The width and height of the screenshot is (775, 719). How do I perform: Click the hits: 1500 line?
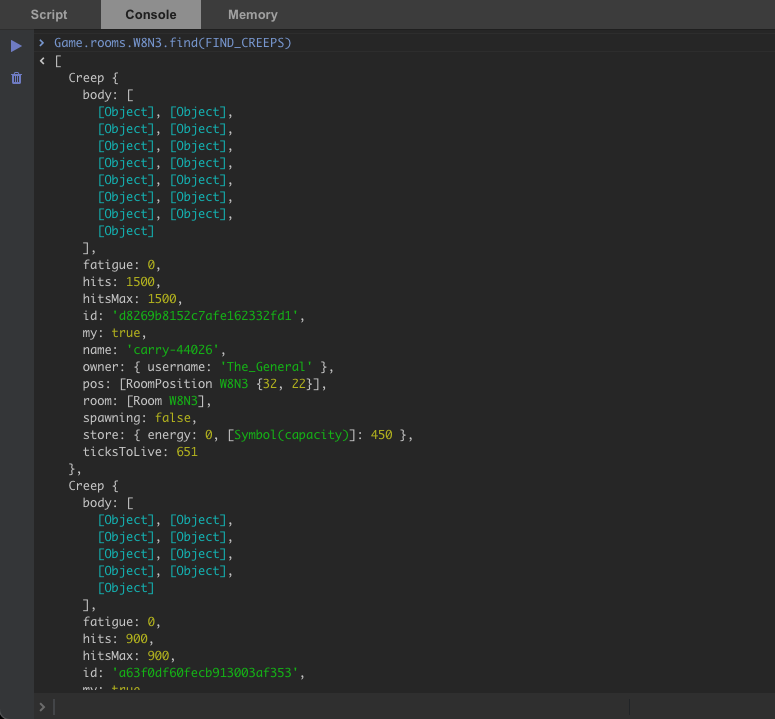tap(122, 282)
